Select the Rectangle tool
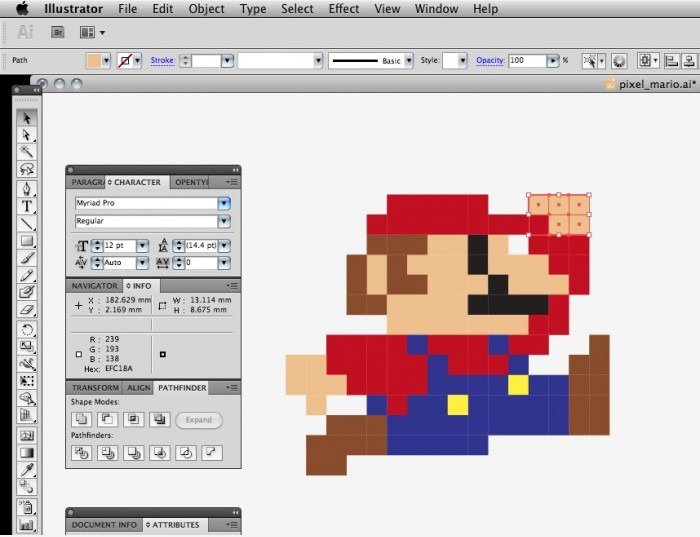The image size is (700, 537). click(27, 241)
